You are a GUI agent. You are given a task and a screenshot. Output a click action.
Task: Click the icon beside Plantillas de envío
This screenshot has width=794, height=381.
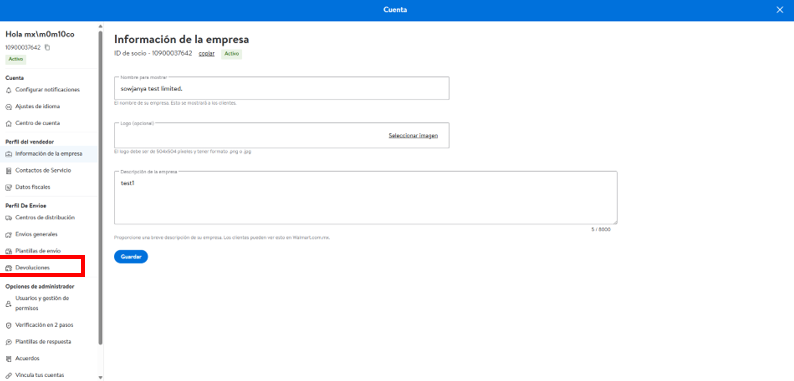point(8,251)
